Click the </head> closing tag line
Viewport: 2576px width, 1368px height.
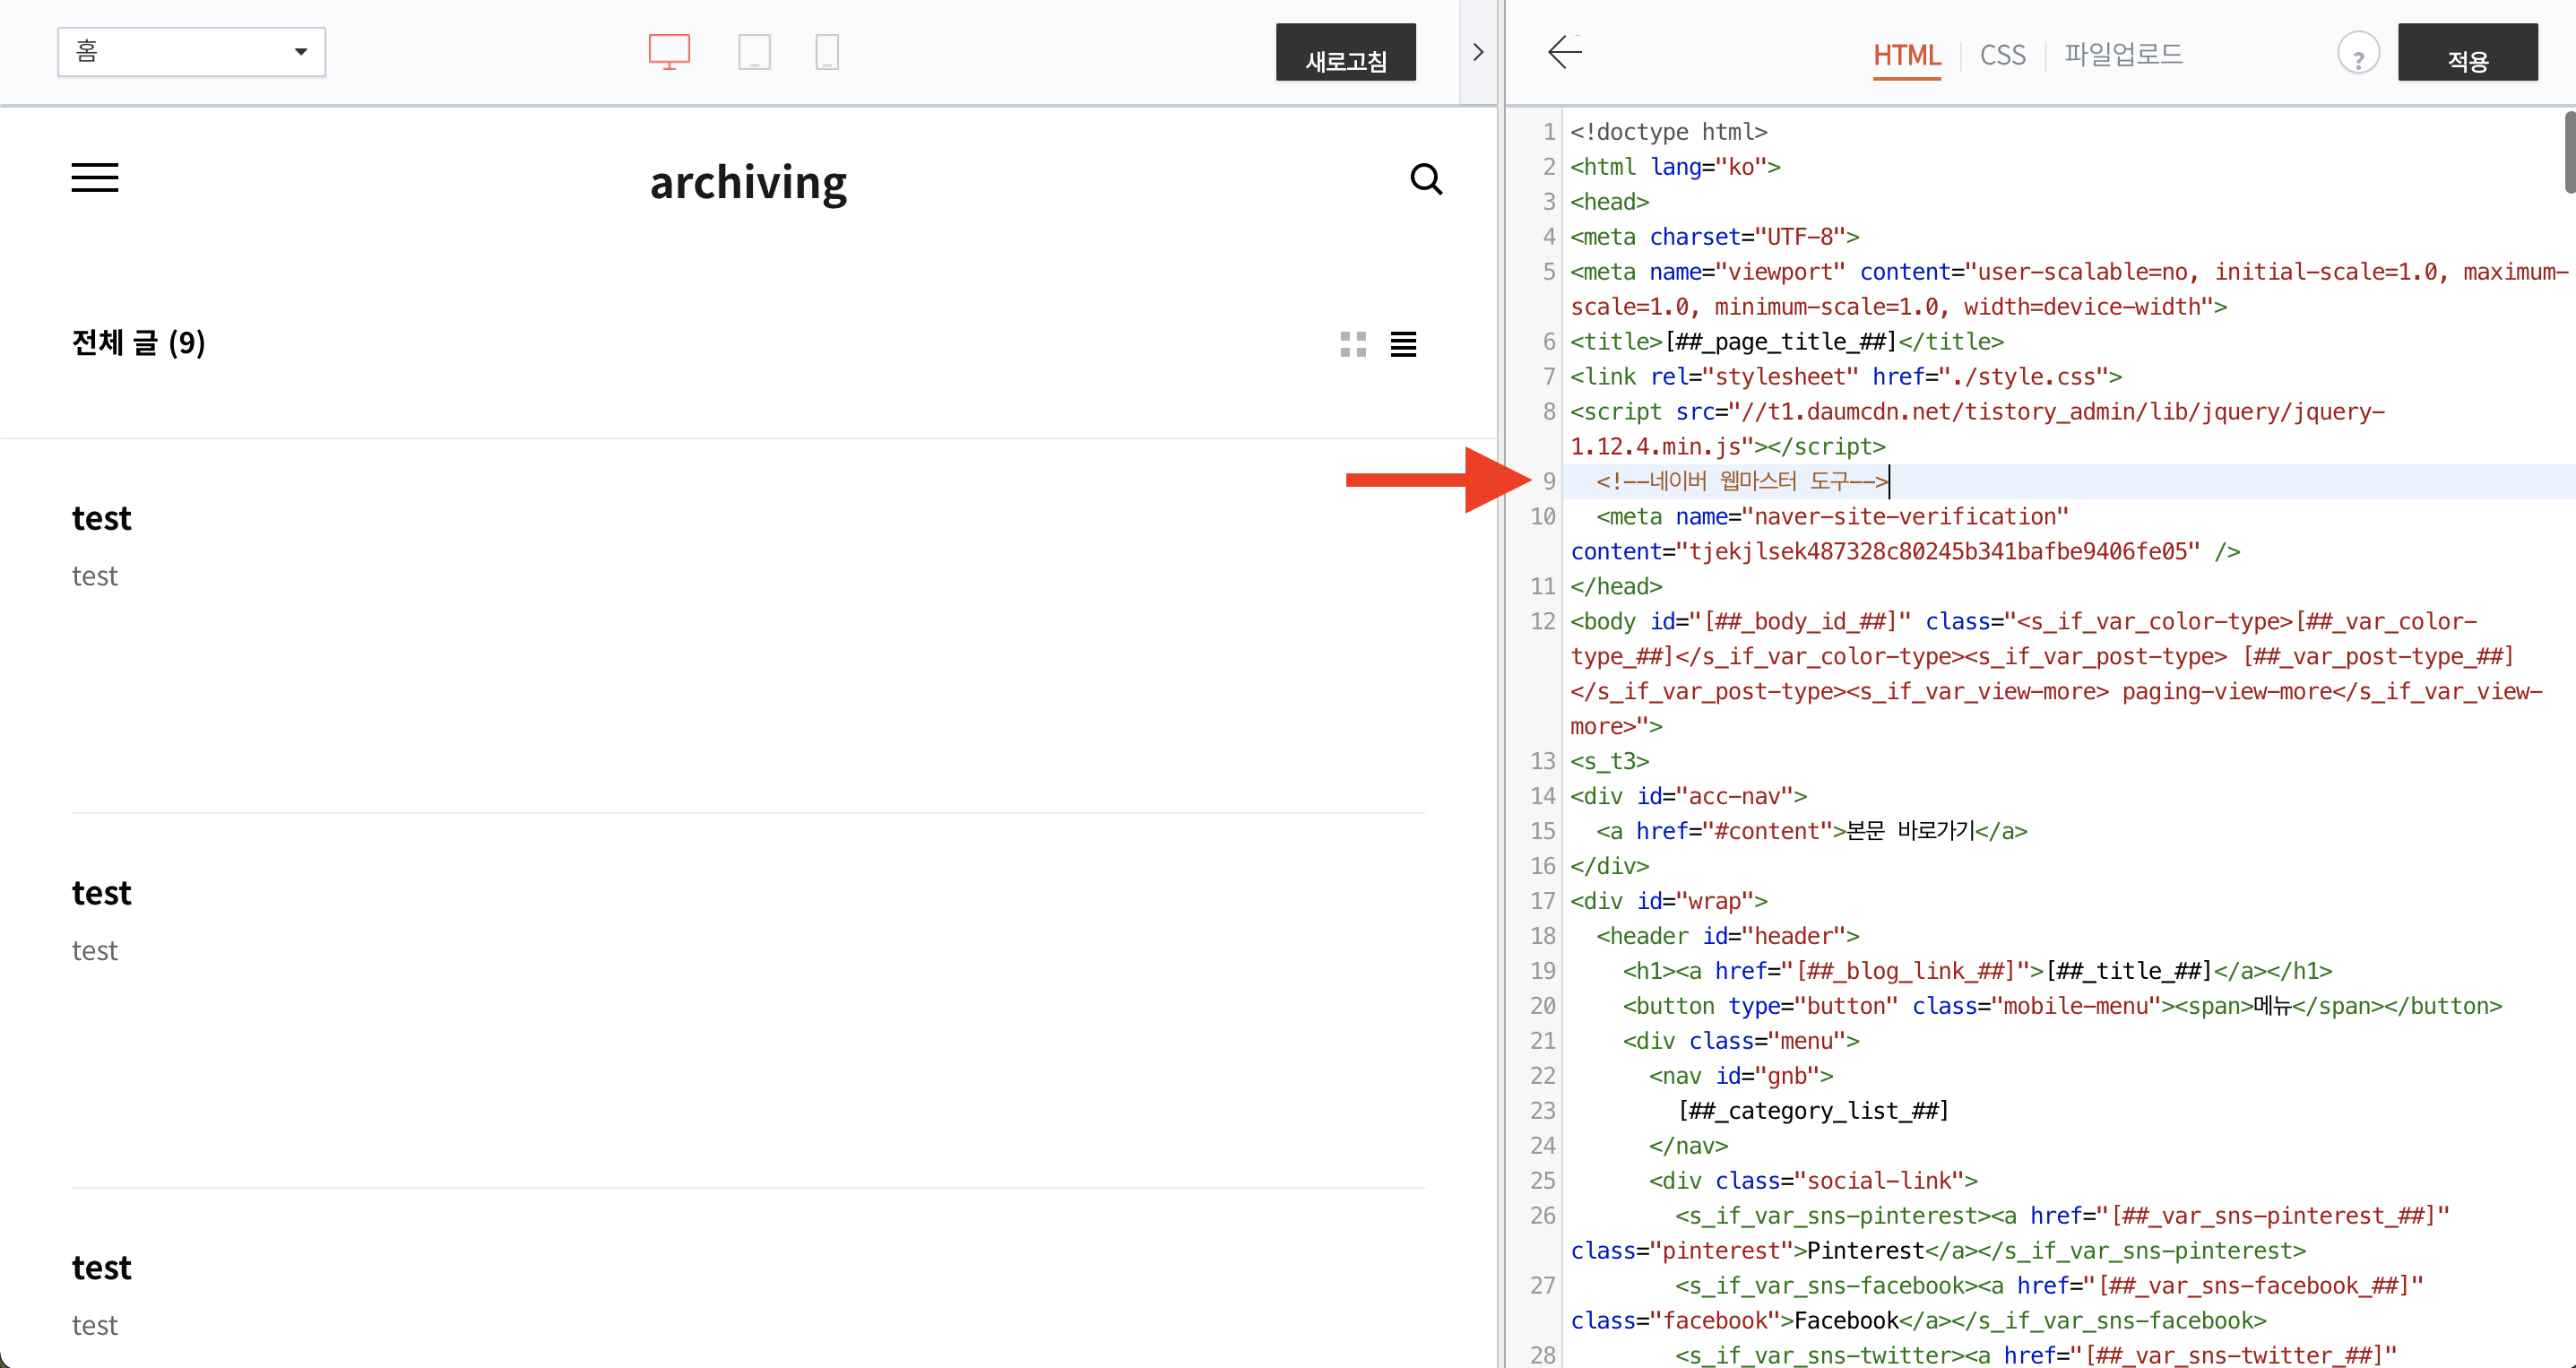click(1616, 586)
